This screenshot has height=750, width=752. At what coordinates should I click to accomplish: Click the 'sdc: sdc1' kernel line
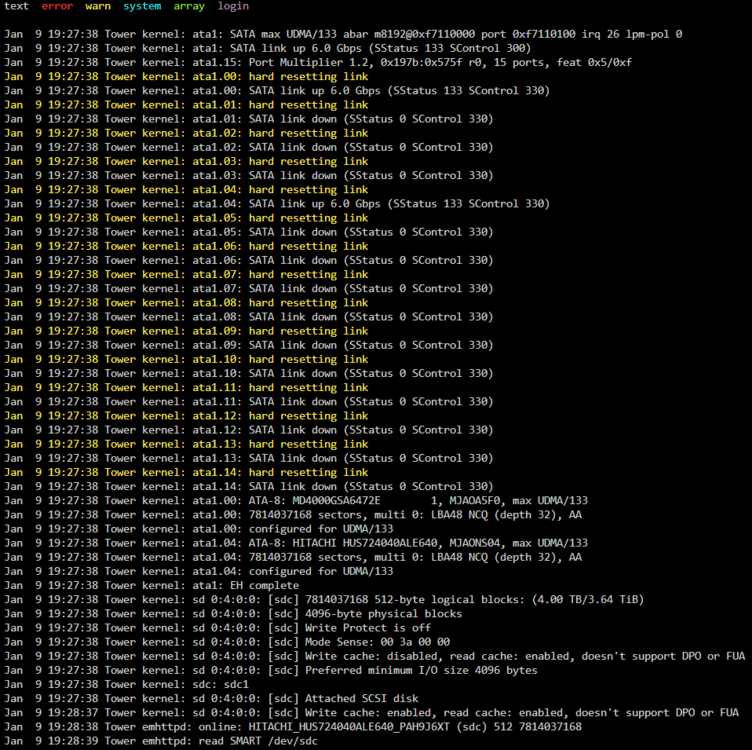click(126, 685)
